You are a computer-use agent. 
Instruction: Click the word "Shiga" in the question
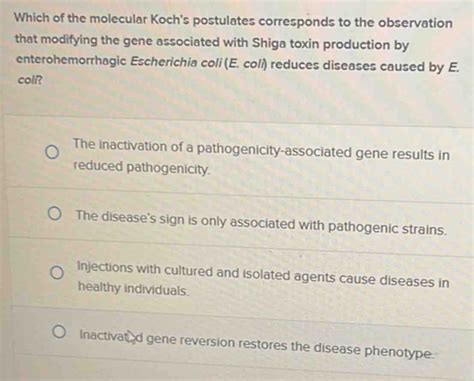point(269,43)
